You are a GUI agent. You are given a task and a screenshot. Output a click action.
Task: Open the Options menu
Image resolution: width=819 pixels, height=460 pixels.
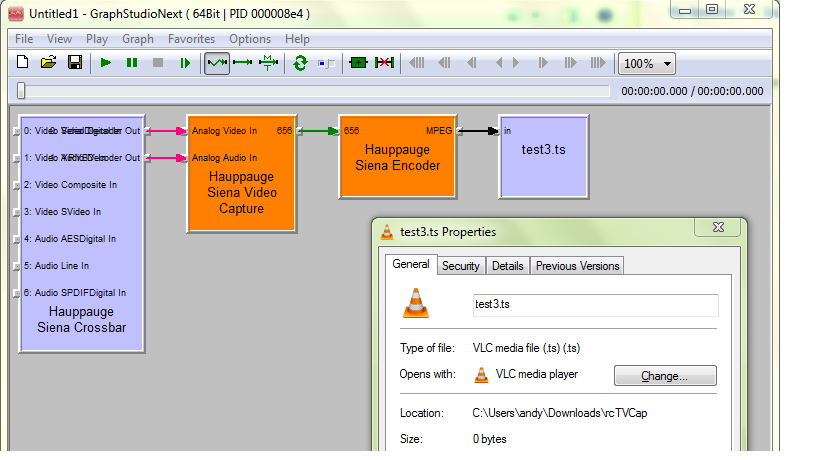click(250, 39)
